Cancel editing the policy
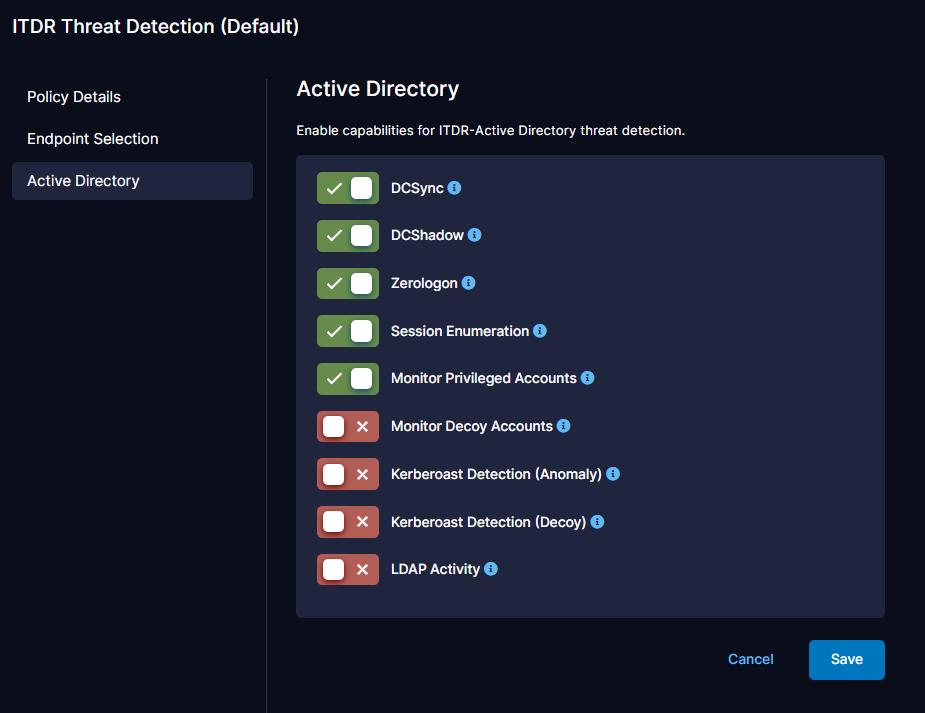 pyautogui.click(x=750, y=659)
